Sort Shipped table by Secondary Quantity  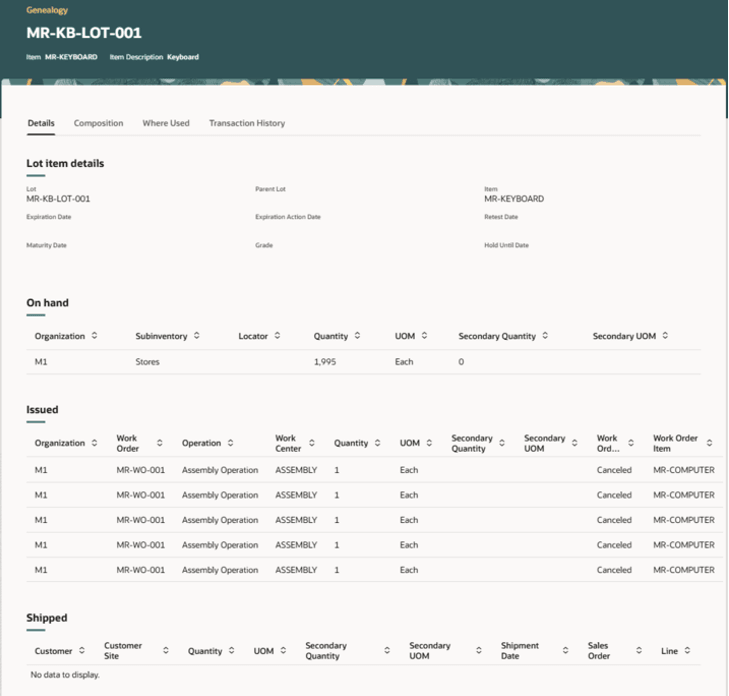[x=387, y=650]
